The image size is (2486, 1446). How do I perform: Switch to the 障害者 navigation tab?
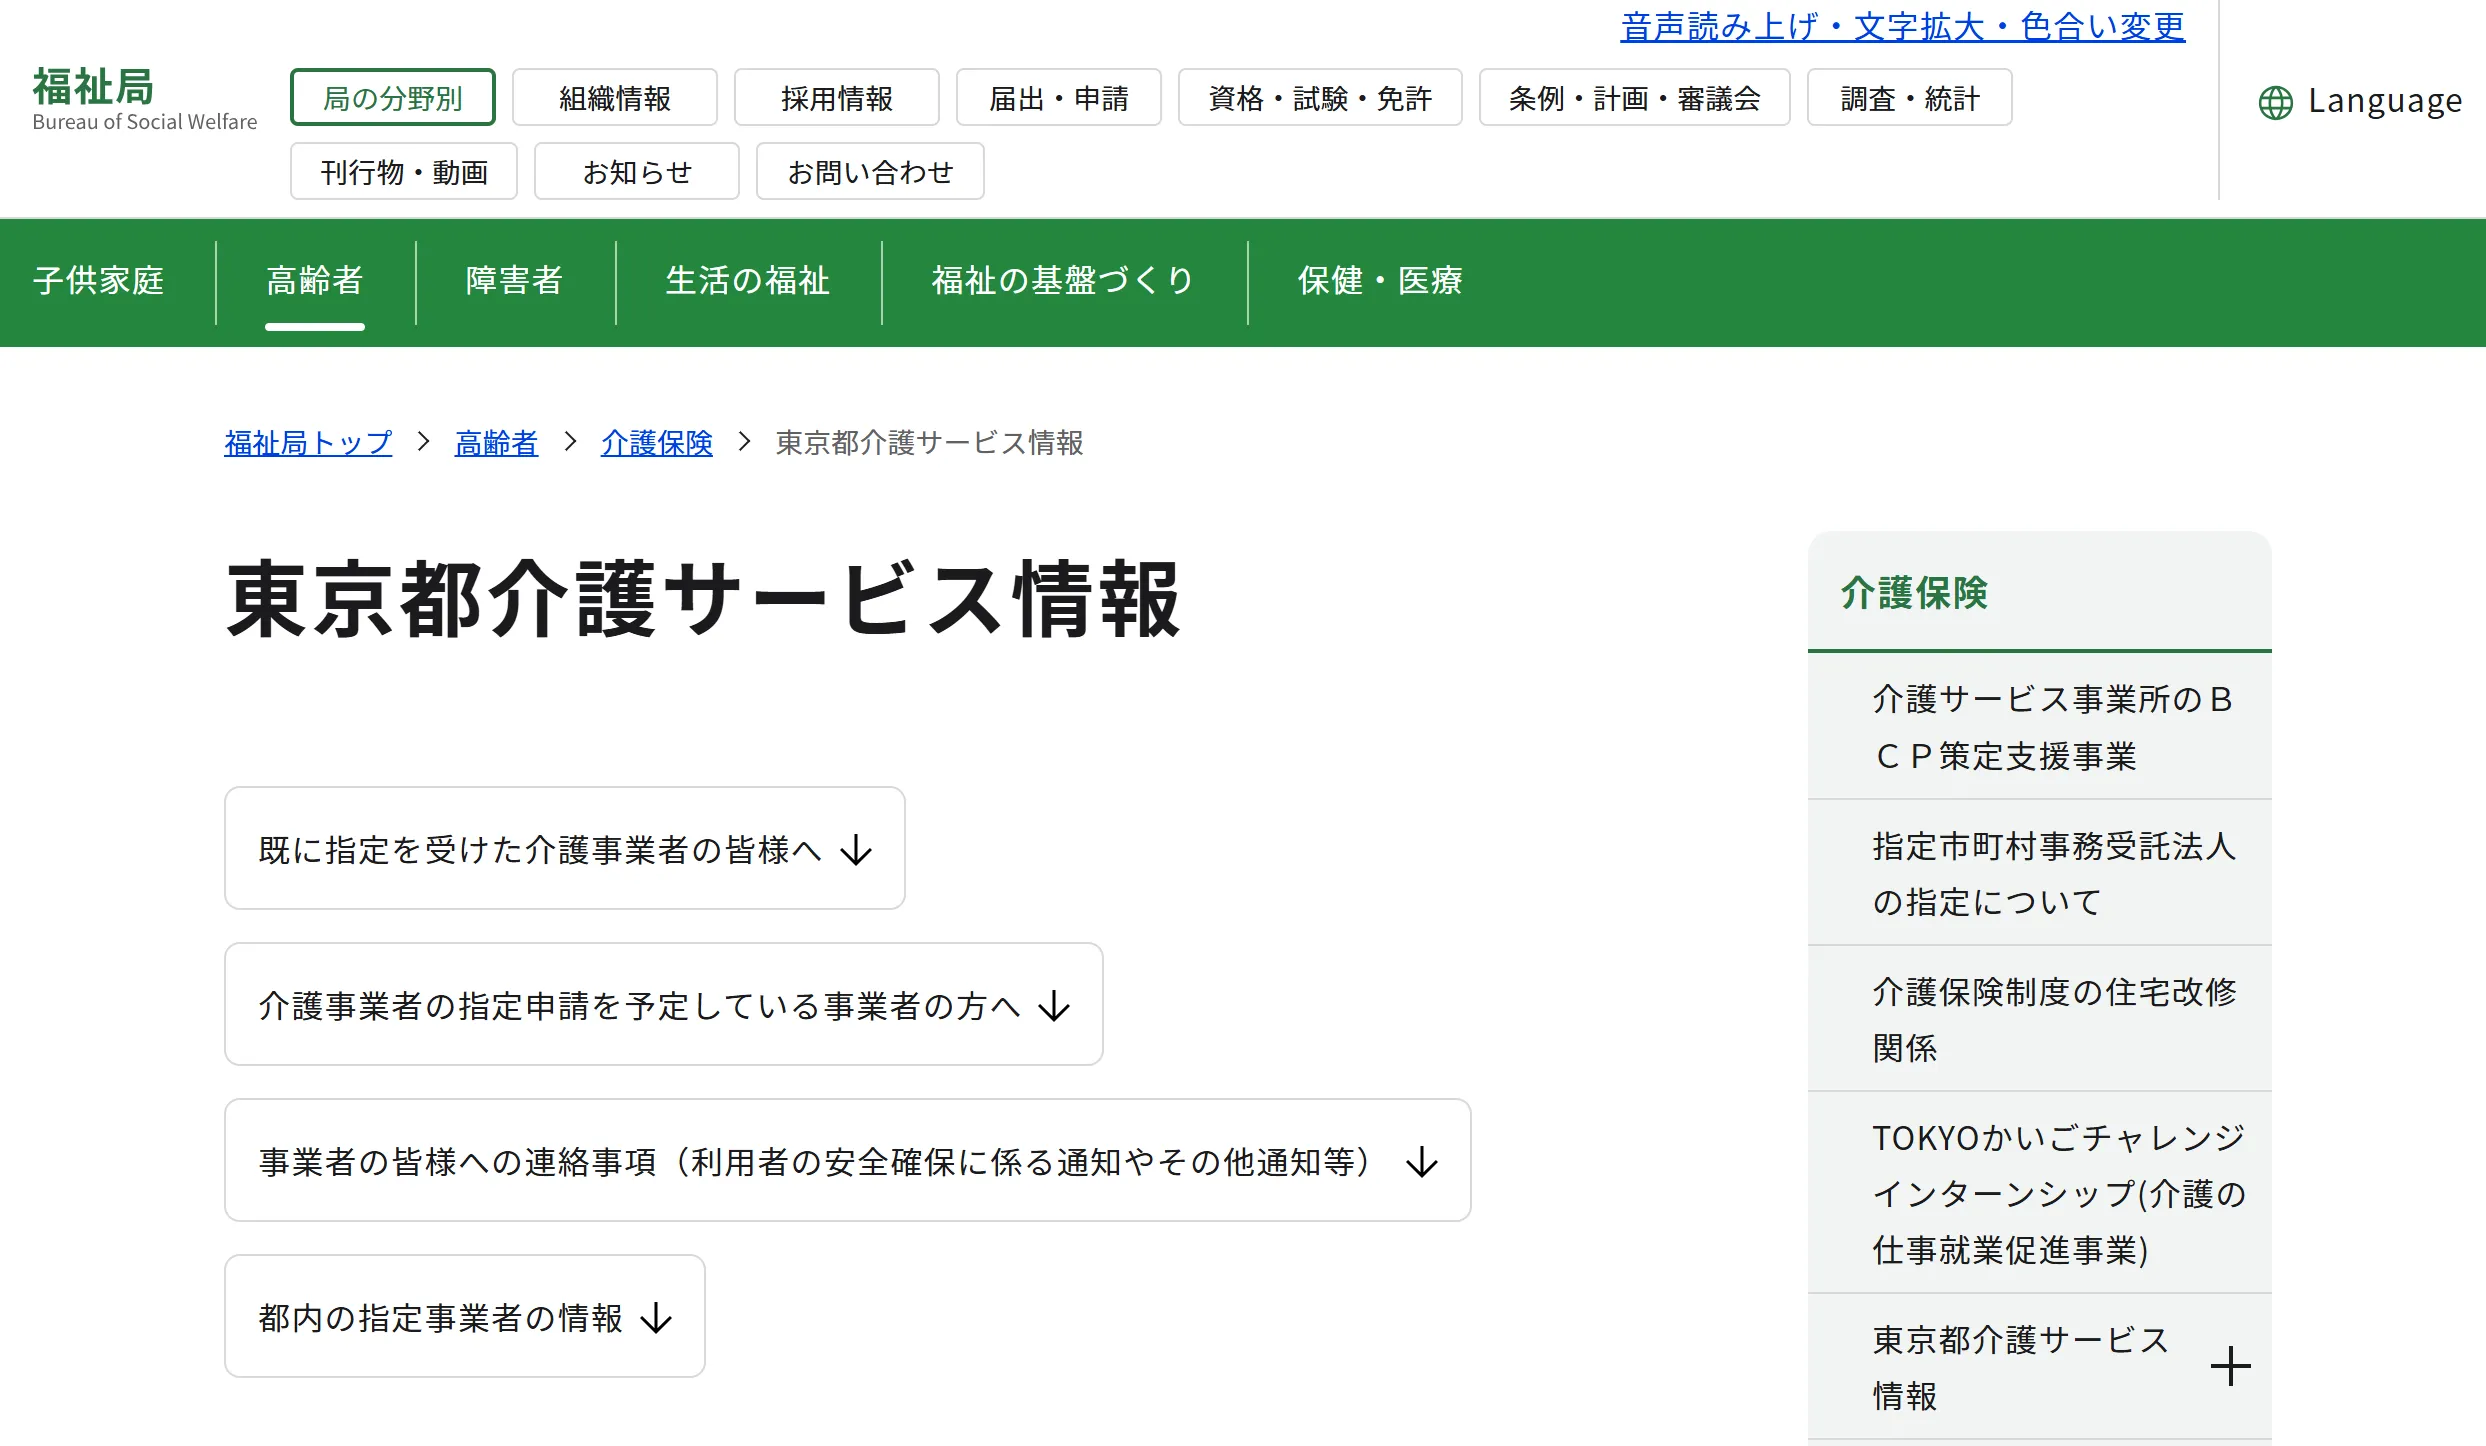click(514, 281)
